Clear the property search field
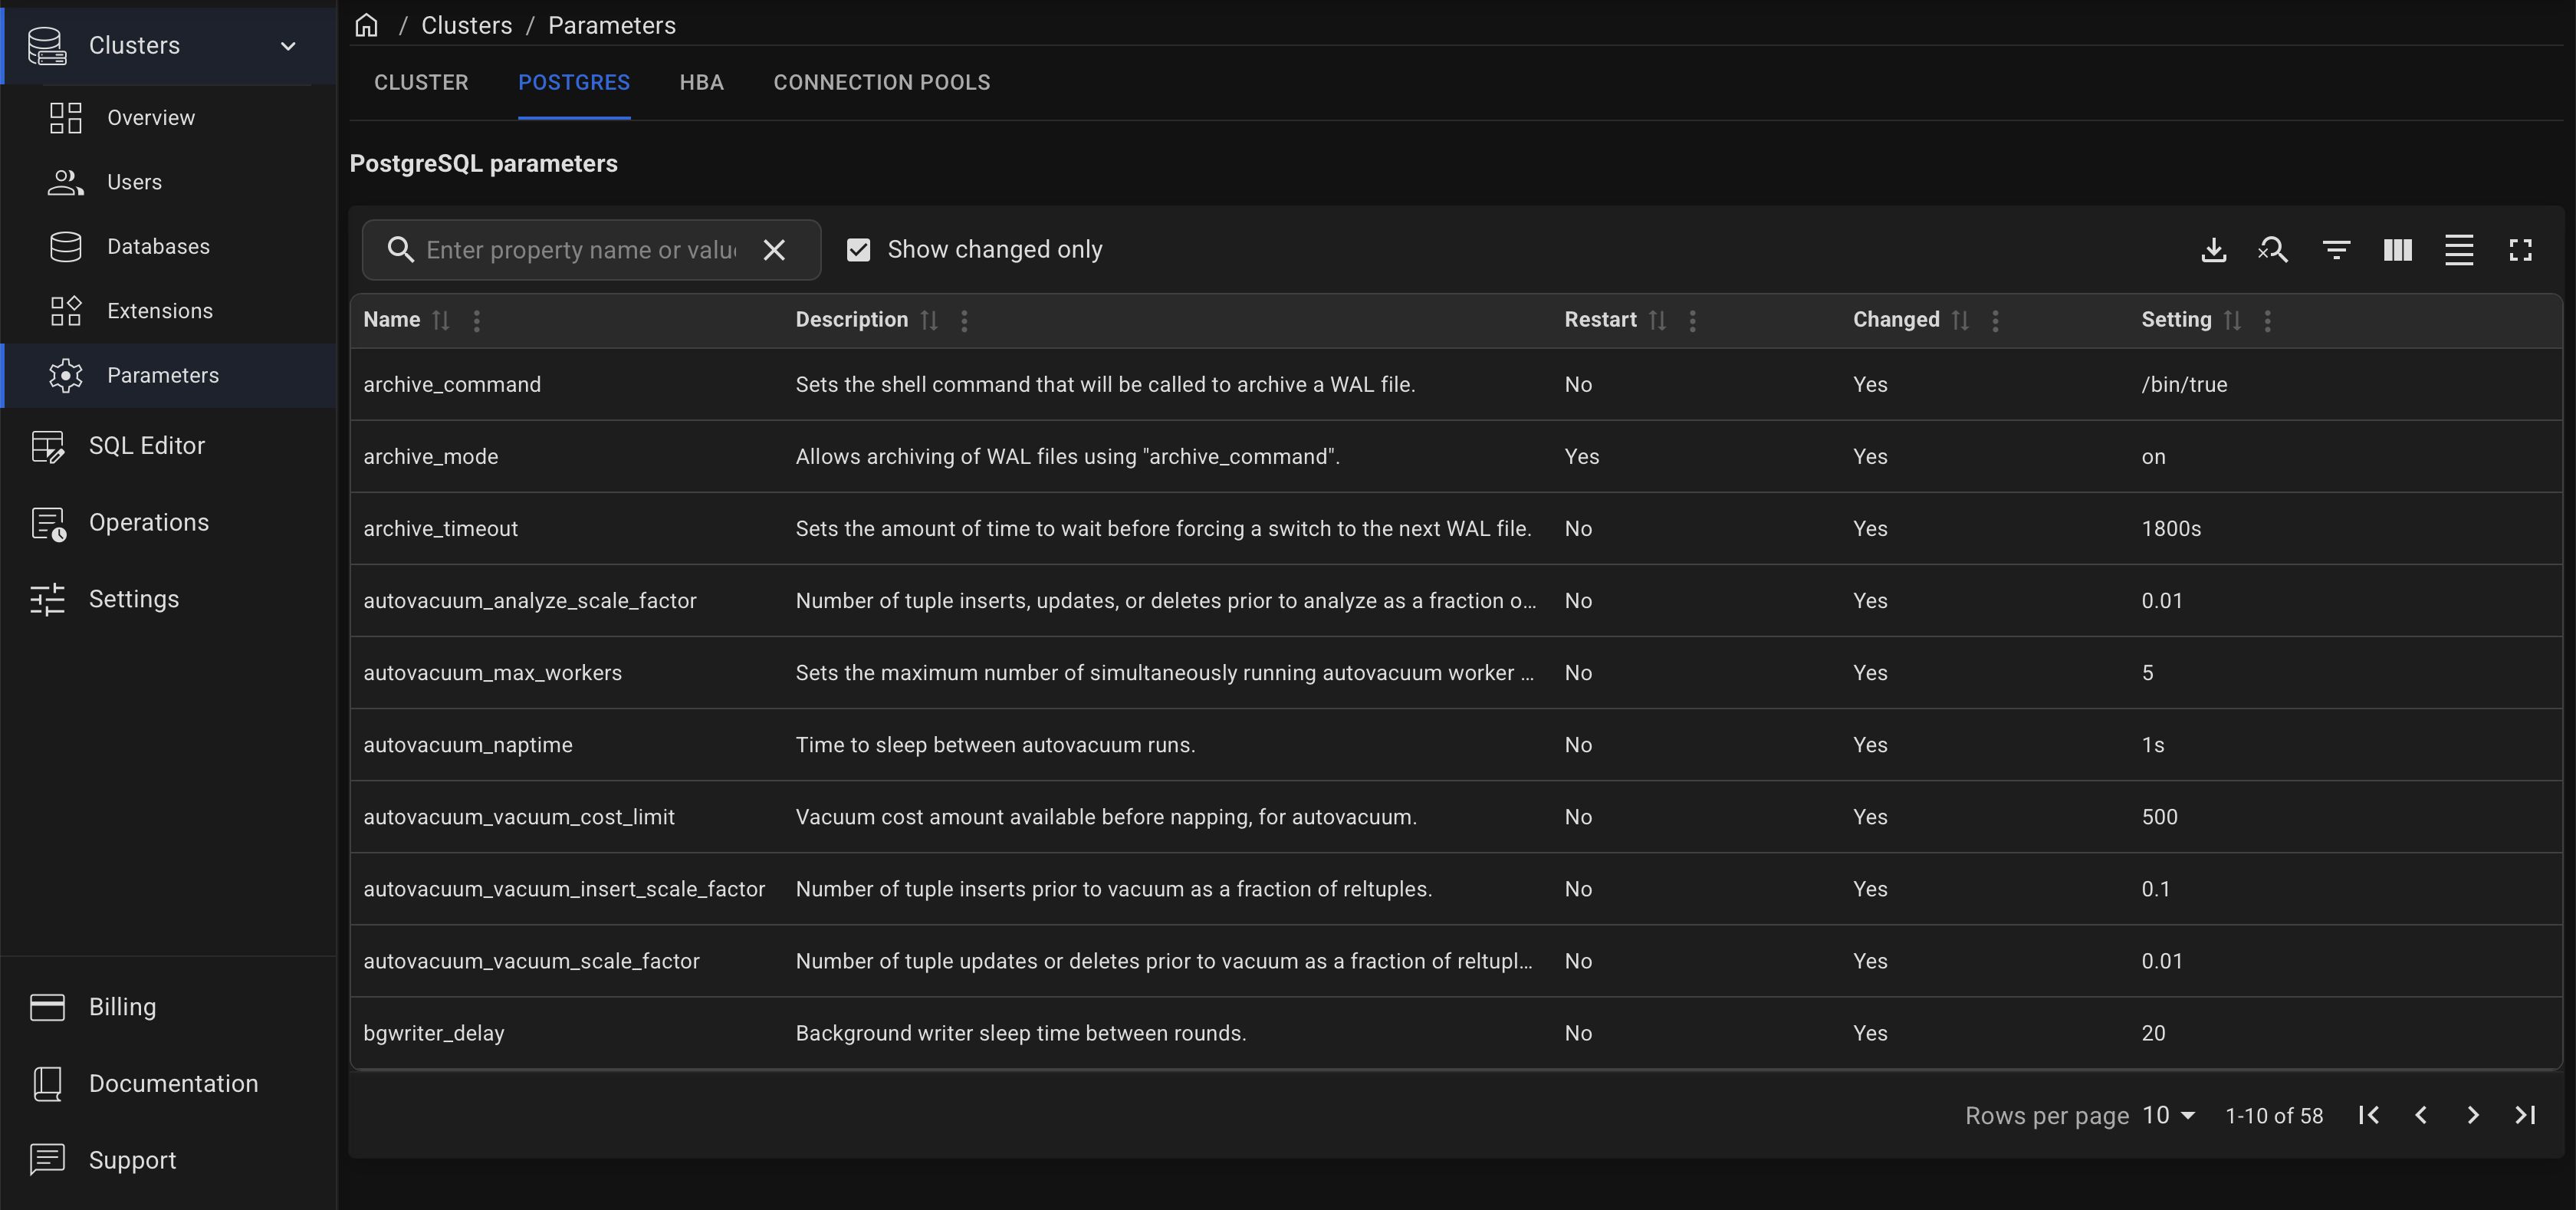 [774, 250]
